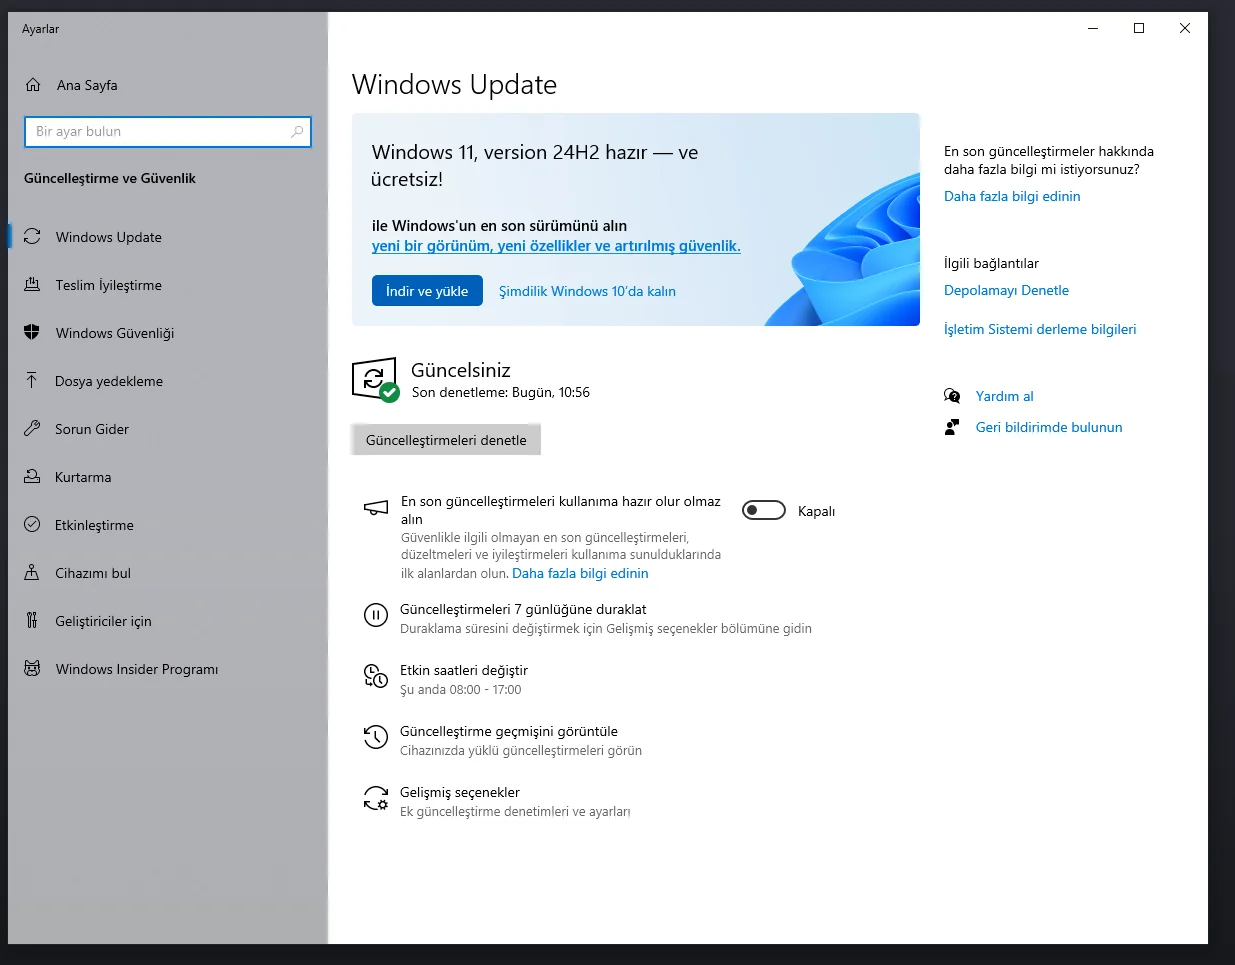
Task: Click the Home icon beside Ana Sayfa
Action: [33, 85]
